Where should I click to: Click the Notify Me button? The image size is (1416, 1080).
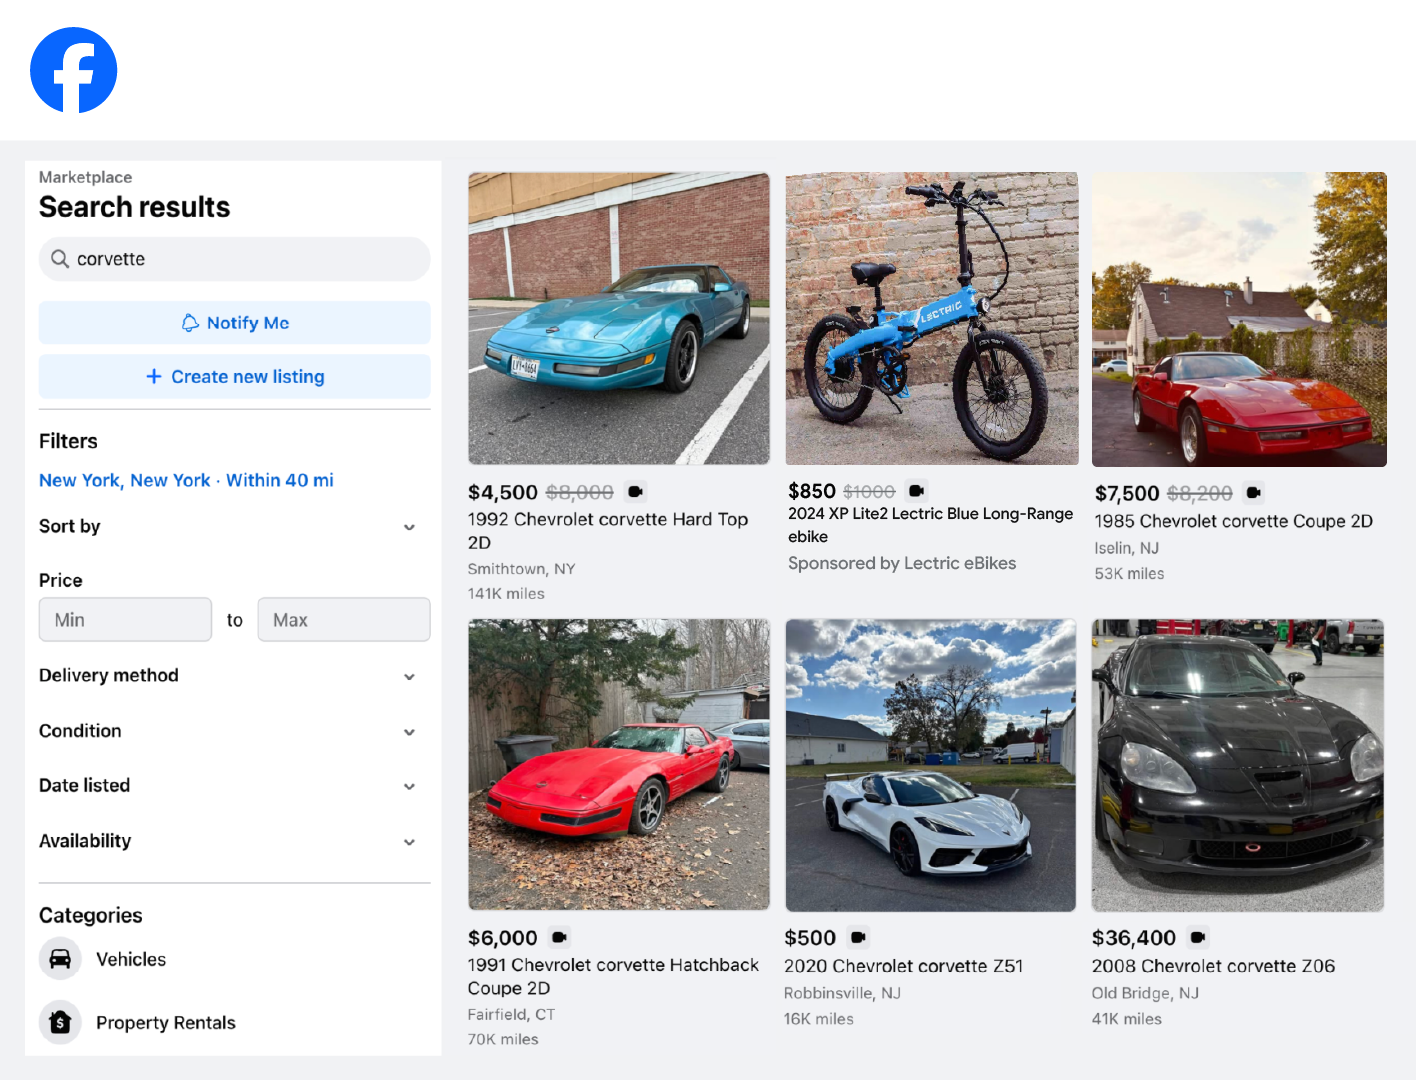235,323
